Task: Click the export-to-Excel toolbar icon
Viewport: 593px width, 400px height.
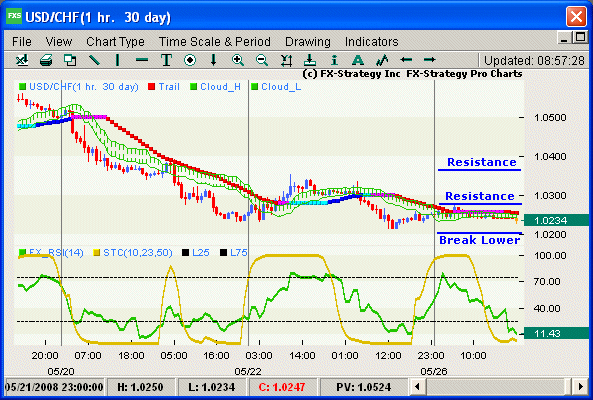Action: pyautogui.click(x=22, y=60)
